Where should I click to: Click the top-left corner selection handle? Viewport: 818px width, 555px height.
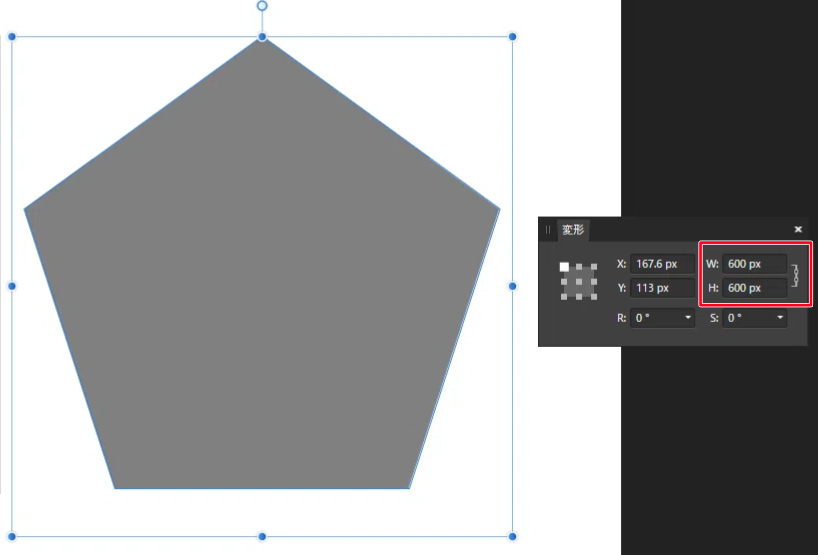12,37
